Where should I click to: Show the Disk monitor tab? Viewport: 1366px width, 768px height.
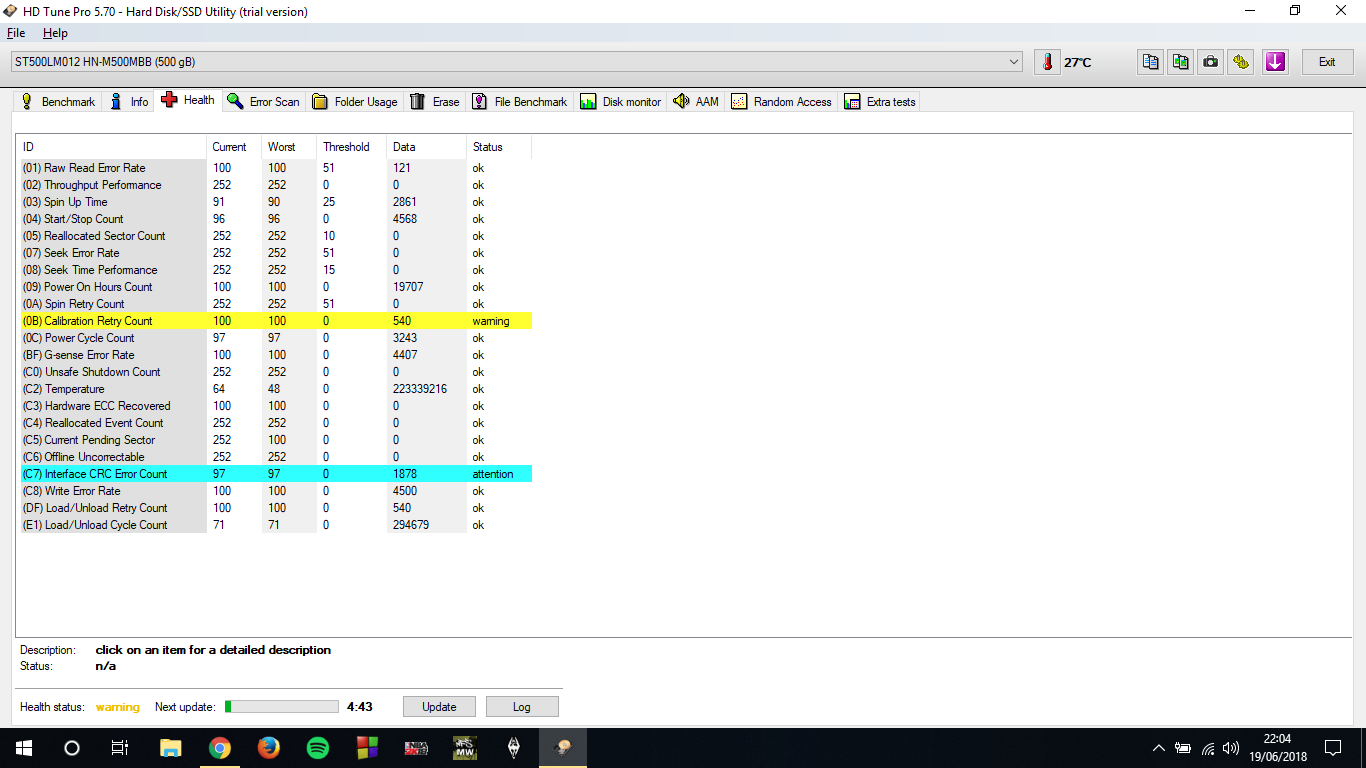(621, 101)
